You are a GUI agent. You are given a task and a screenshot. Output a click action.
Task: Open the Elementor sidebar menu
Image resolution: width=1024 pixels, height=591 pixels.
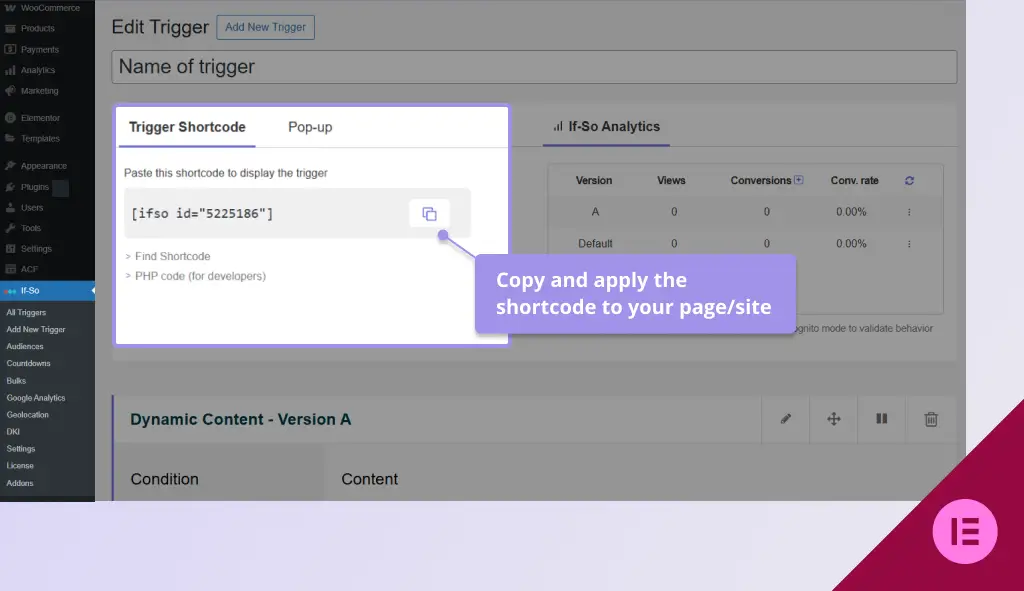tap(35, 117)
